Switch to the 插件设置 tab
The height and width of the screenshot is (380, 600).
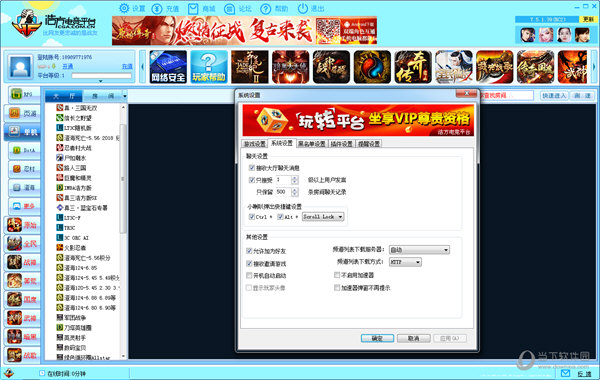(x=341, y=144)
